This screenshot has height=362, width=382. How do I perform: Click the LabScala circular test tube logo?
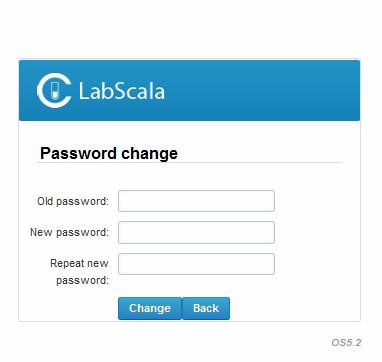pyautogui.click(x=54, y=90)
